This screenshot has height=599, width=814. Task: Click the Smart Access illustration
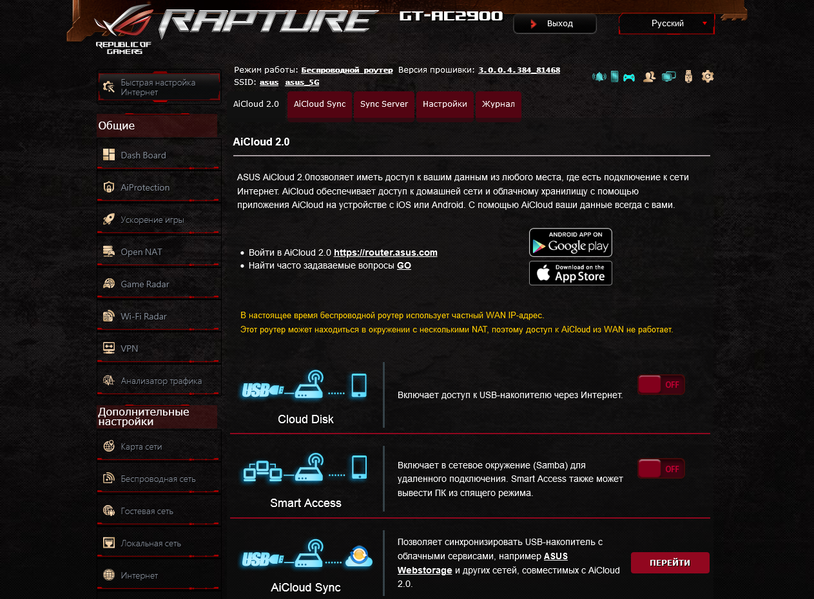click(305, 468)
